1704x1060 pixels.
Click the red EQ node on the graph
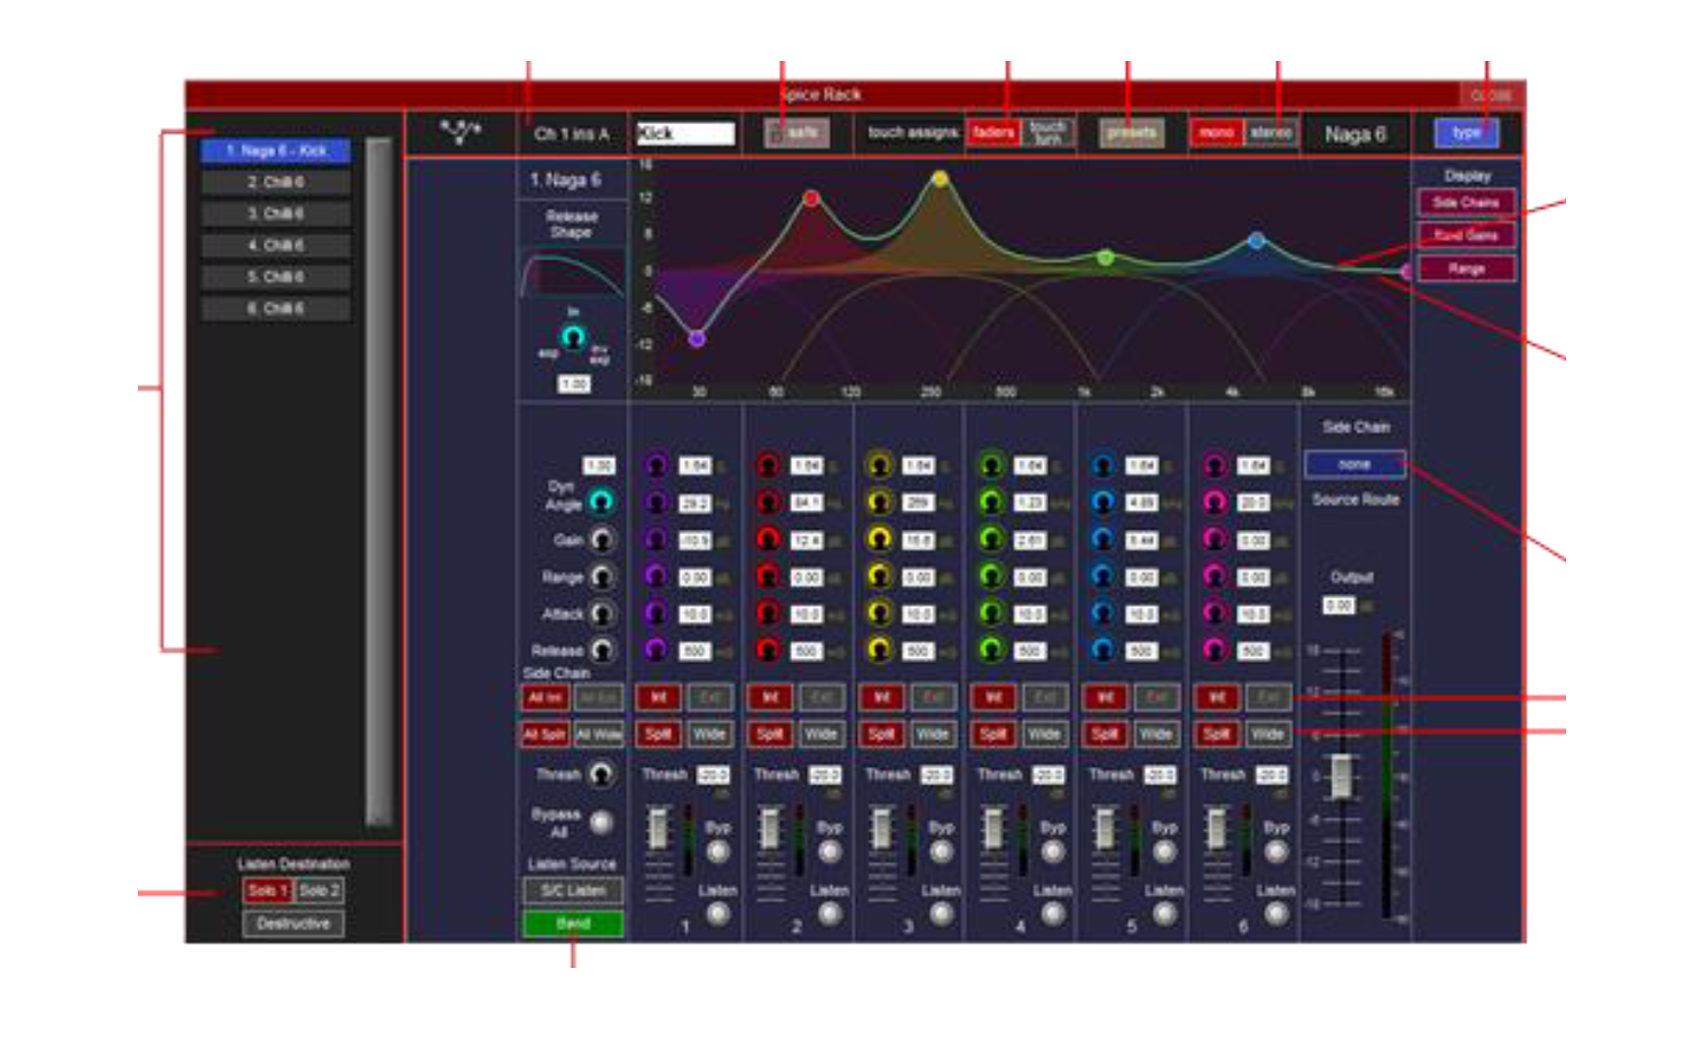pos(811,198)
